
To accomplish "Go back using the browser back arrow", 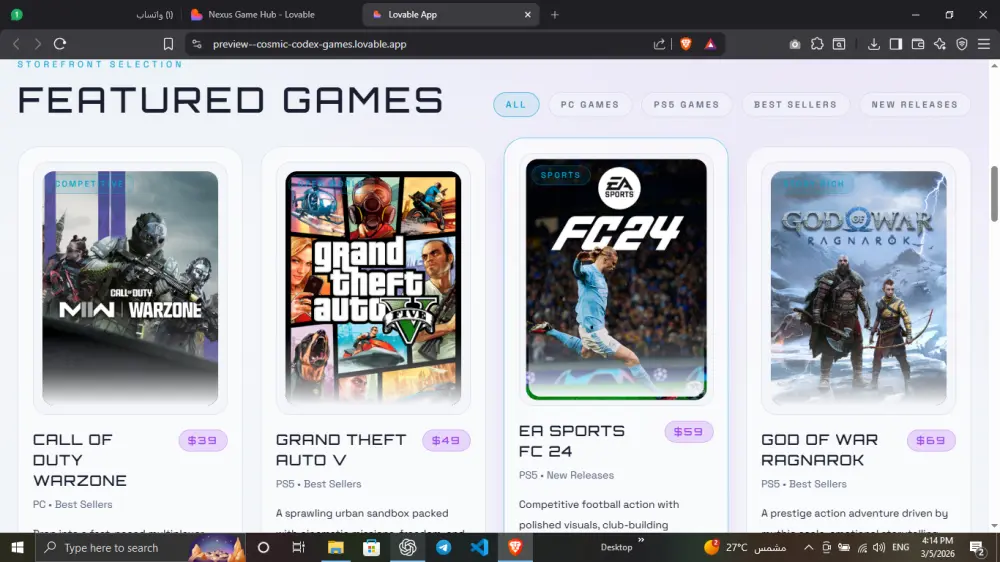I will pos(17,44).
